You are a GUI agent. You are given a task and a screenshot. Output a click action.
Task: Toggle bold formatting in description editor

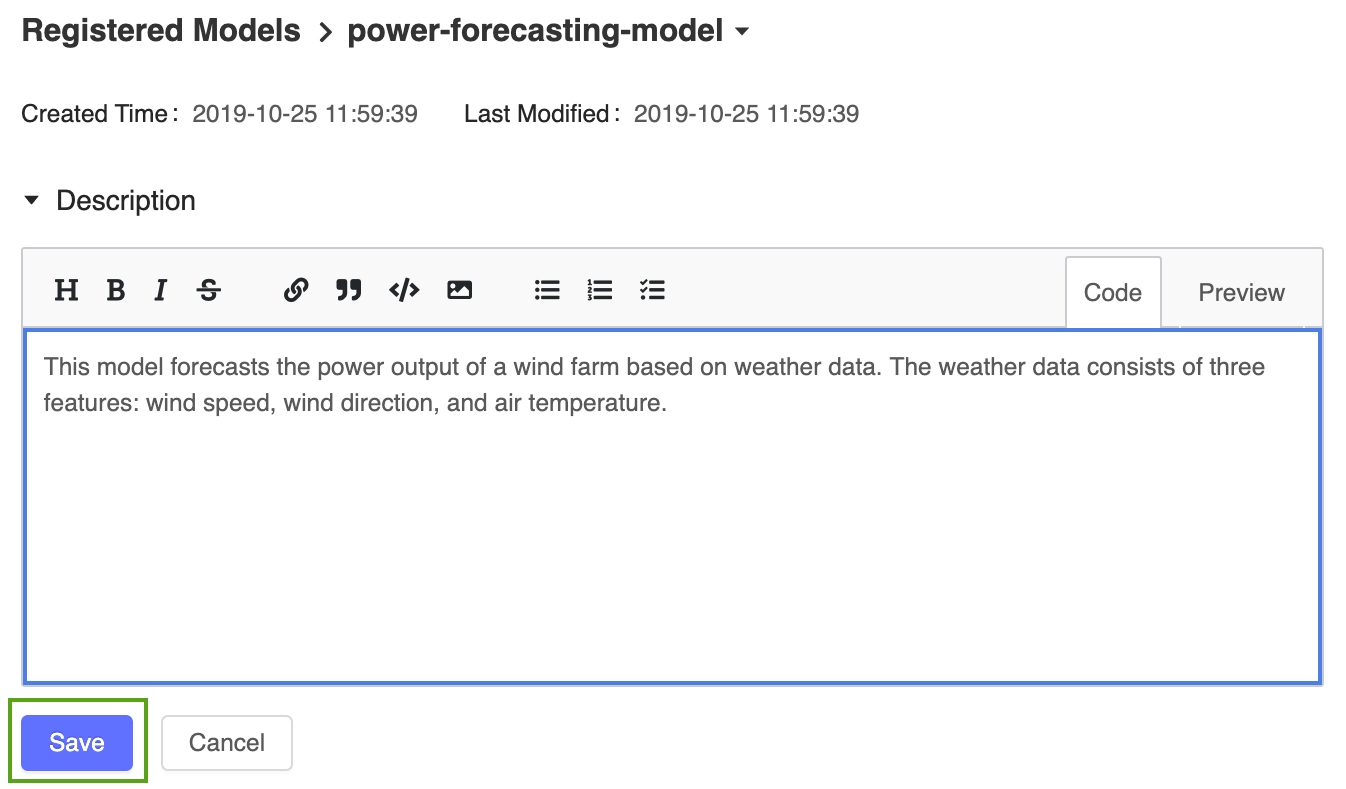point(116,290)
